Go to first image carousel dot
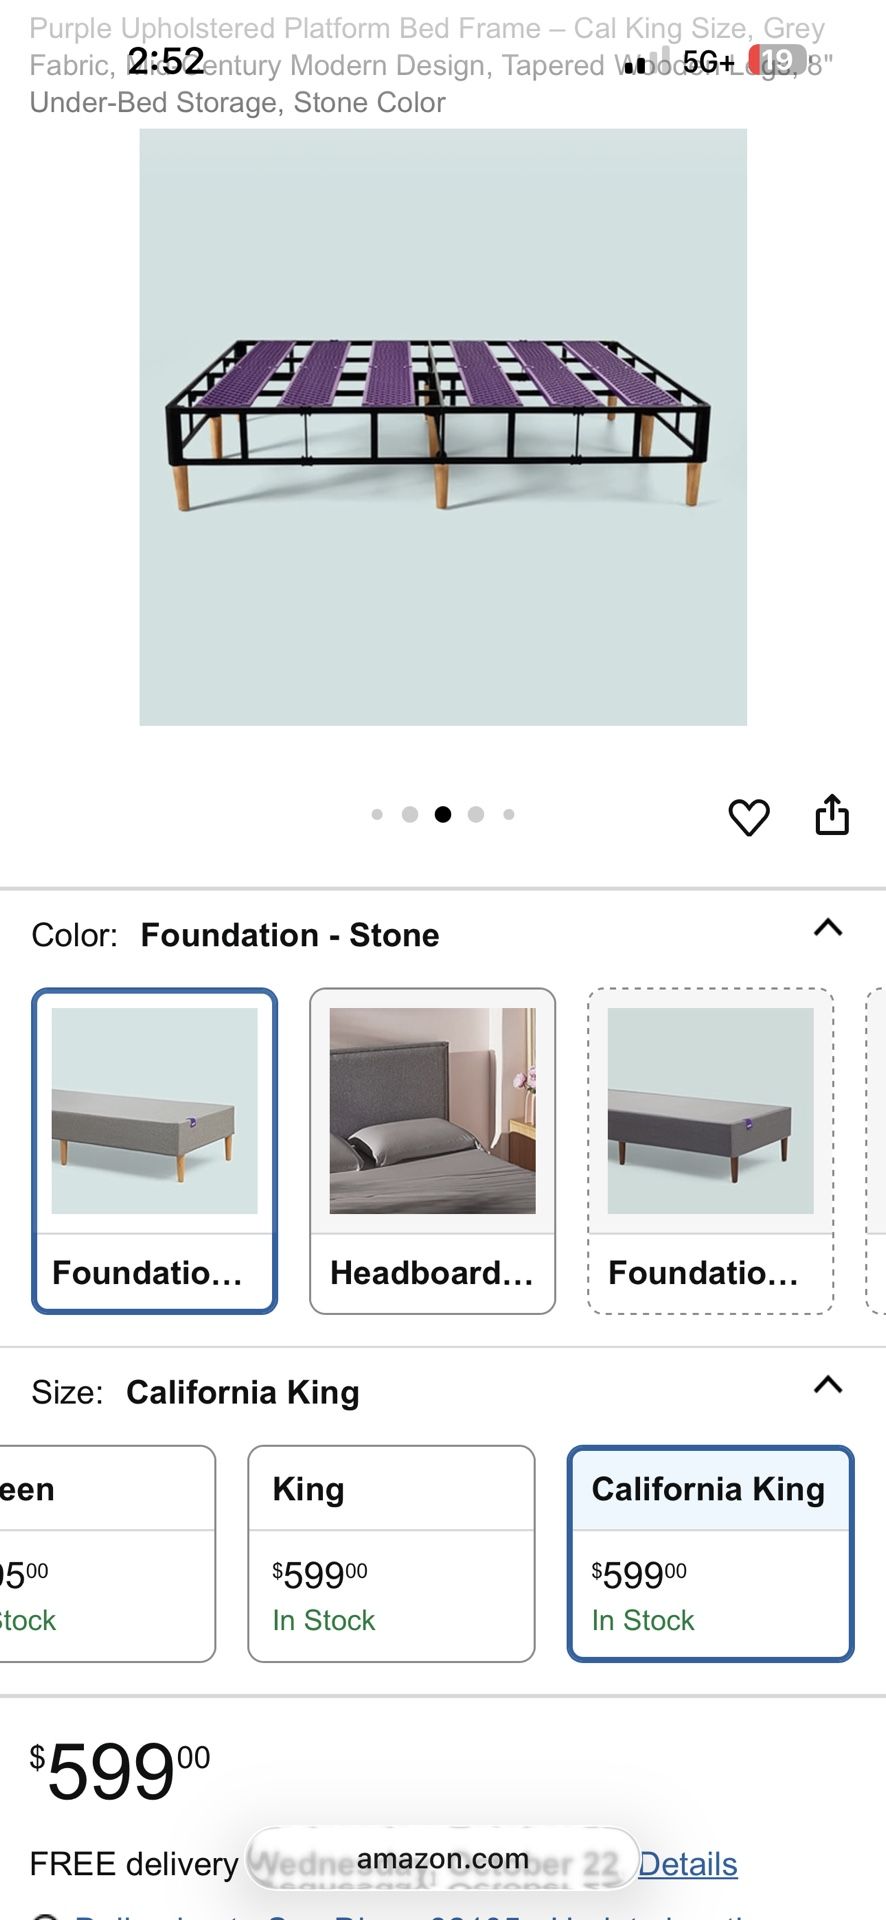886x1920 pixels. (377, 815)
